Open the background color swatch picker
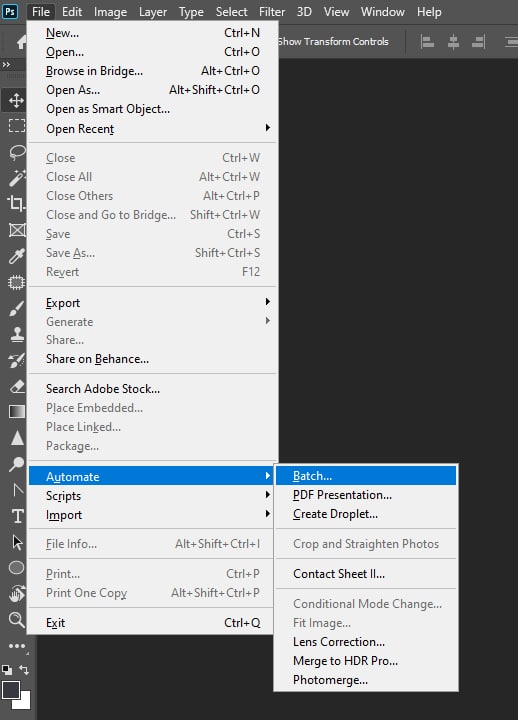The height and width of the screenshot is (720, 518). 26,704
